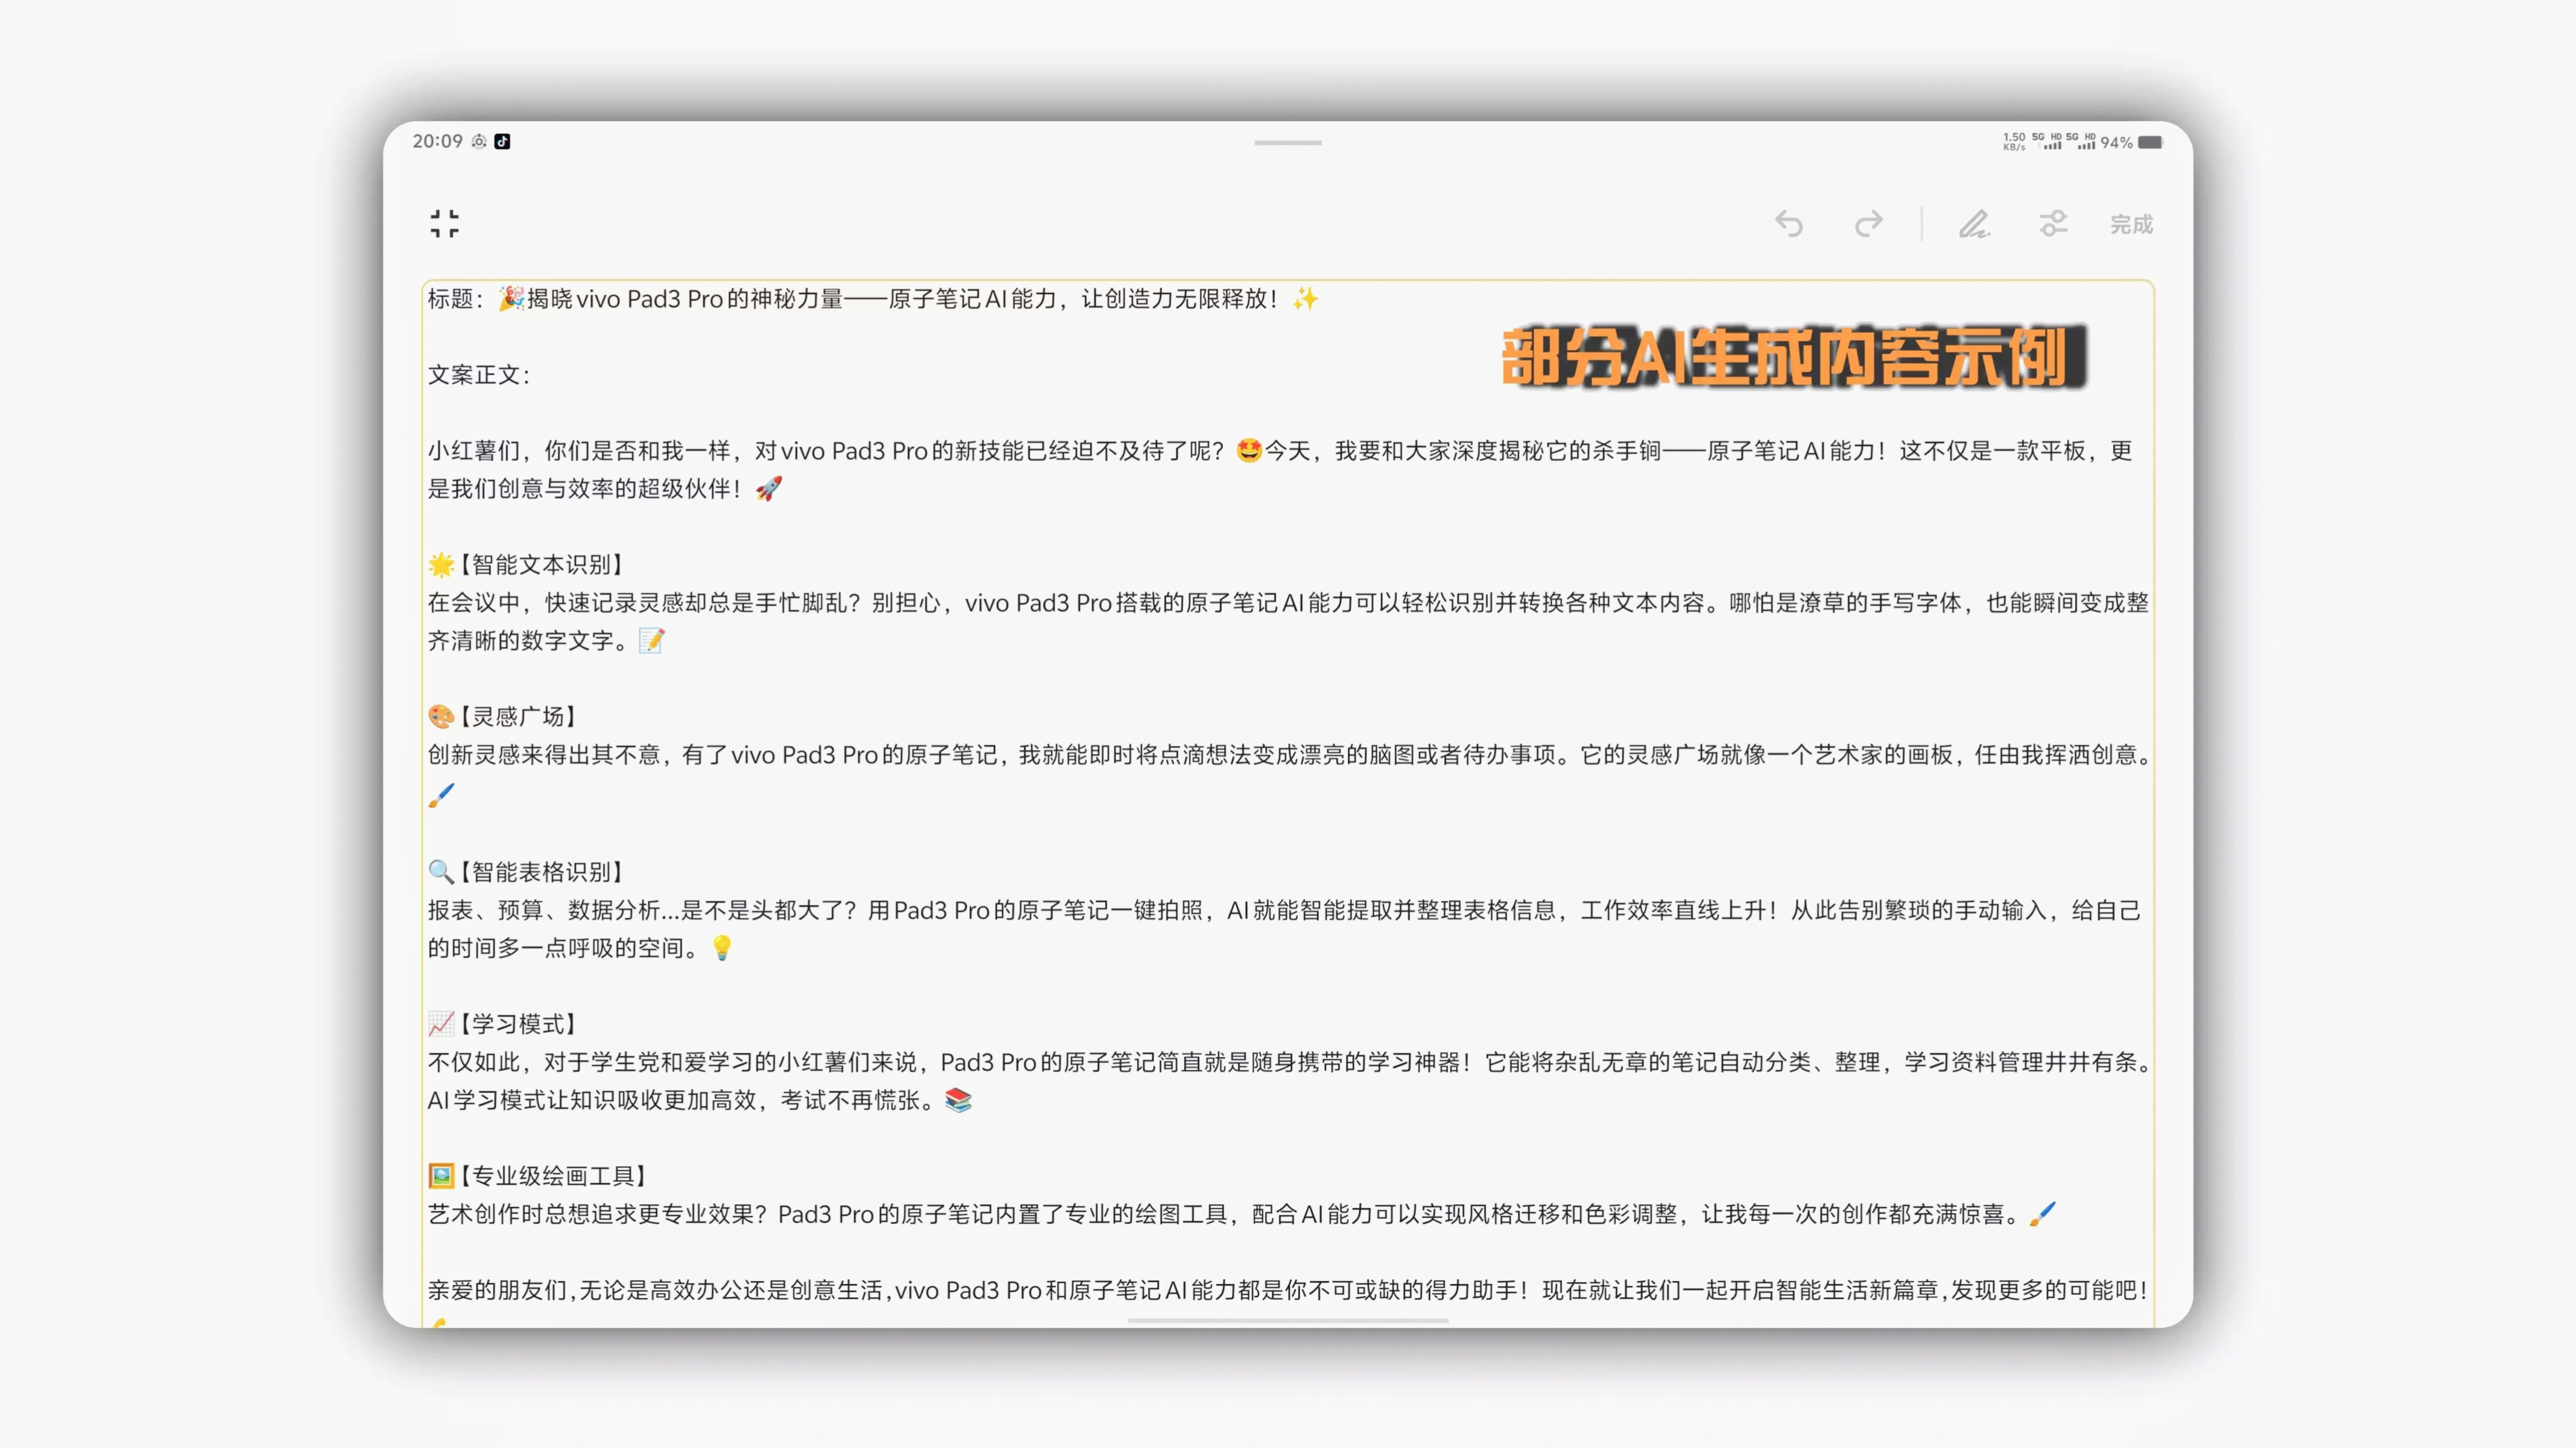Click the closing line starting 亲爱的朋友们
This screenshot has width=2576, height=1448.
[x=1287, y=1290]
